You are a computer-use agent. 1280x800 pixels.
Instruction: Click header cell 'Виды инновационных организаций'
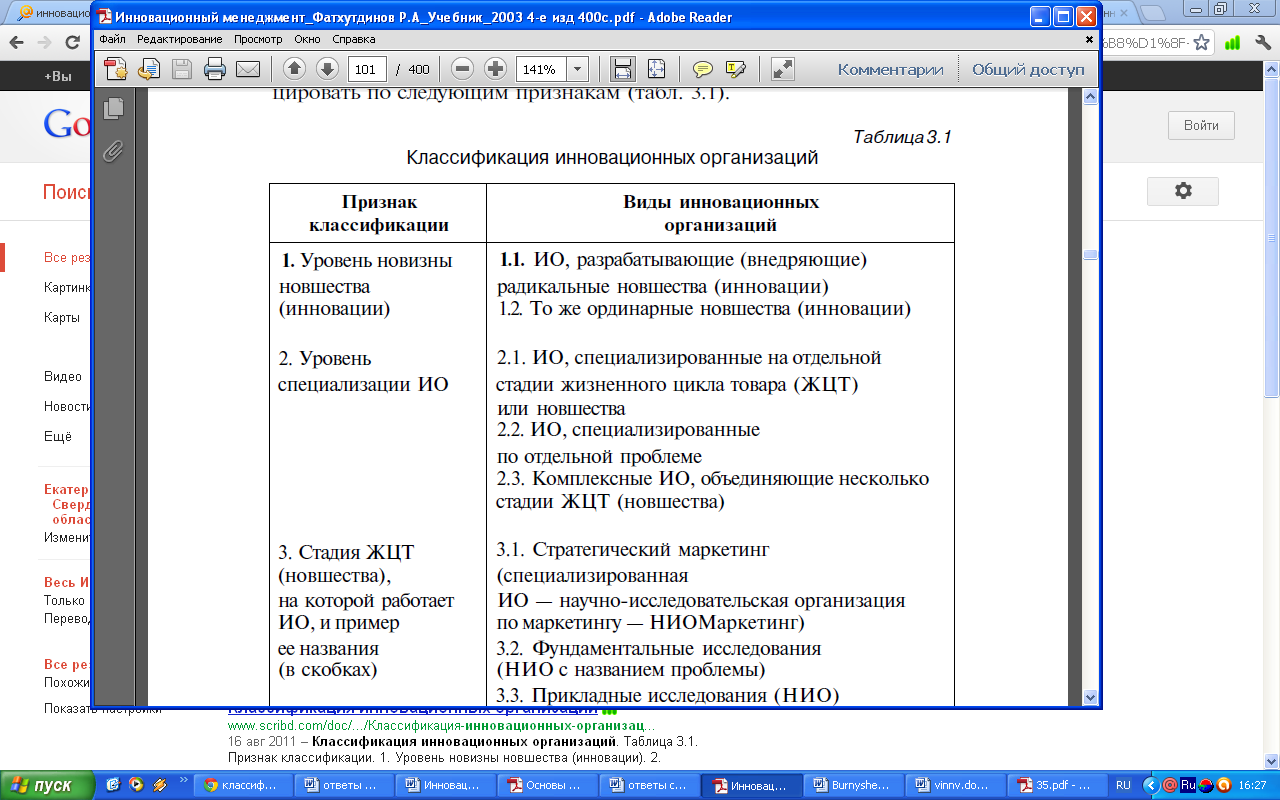[x=721, y=214]
